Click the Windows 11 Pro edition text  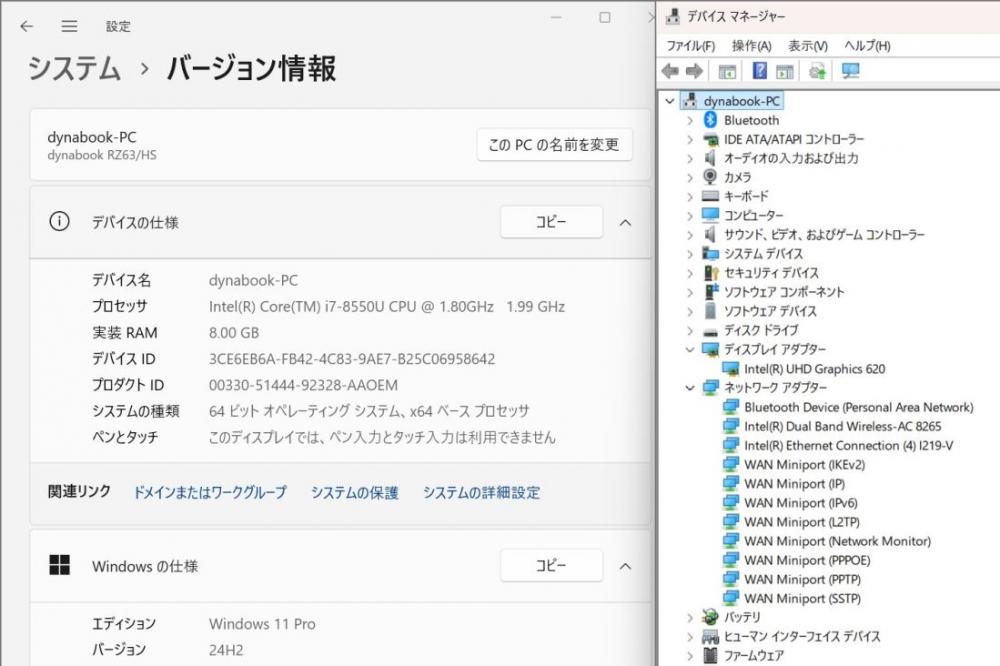click(x=262, y=623)
